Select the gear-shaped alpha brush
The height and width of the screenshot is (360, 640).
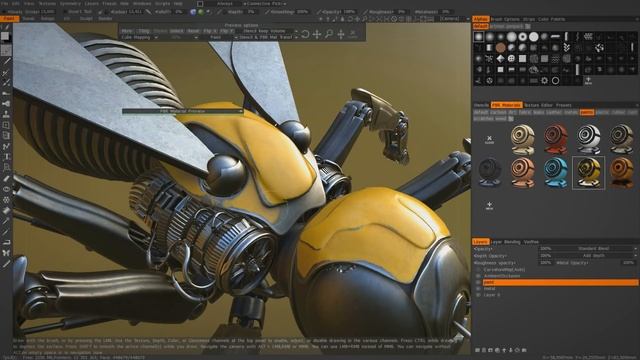[544, 80]
